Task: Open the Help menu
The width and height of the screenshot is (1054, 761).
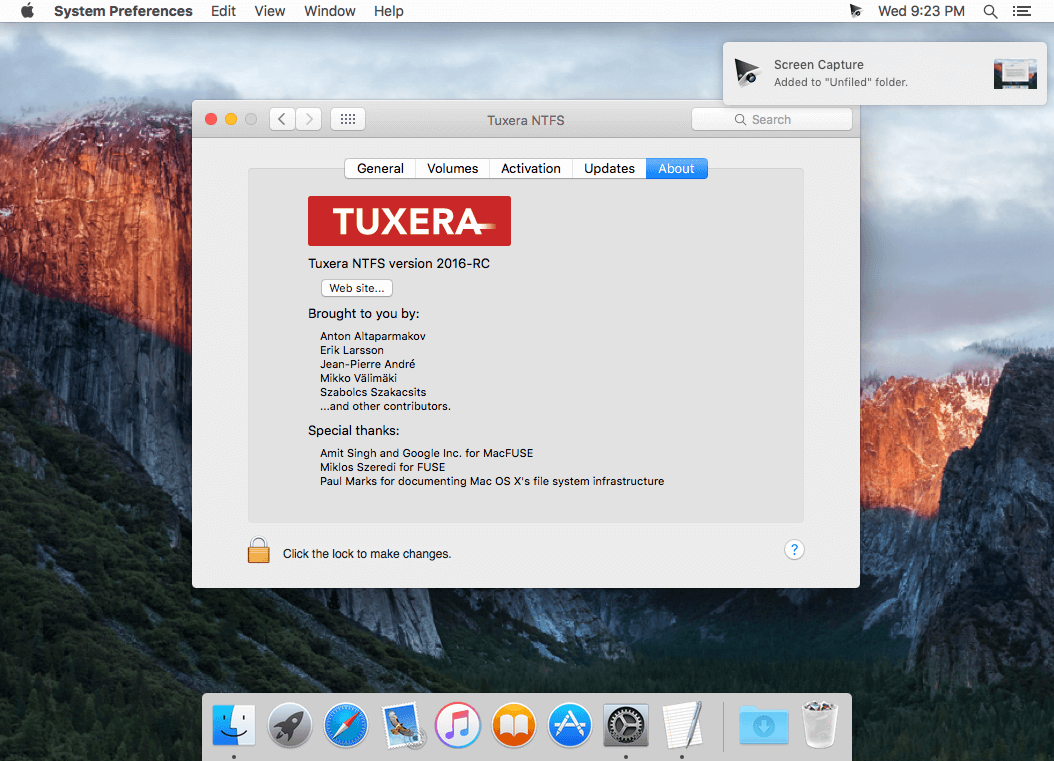Action: pos(389,11)
